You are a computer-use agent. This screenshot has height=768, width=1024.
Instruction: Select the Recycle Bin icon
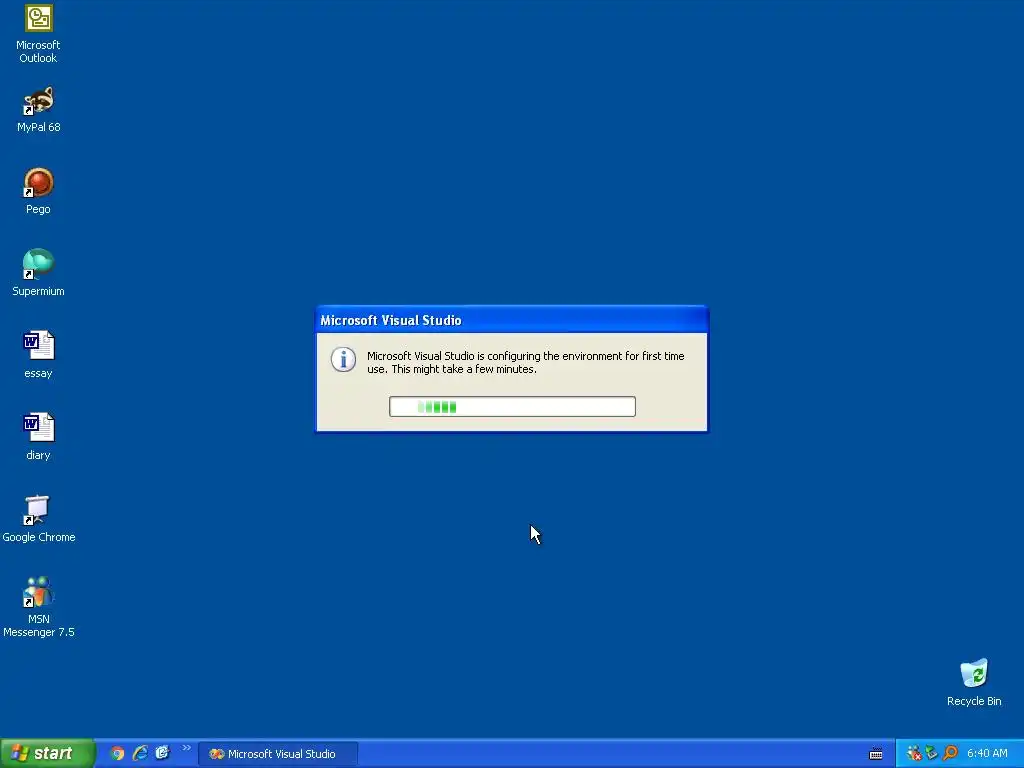[974, 682]
